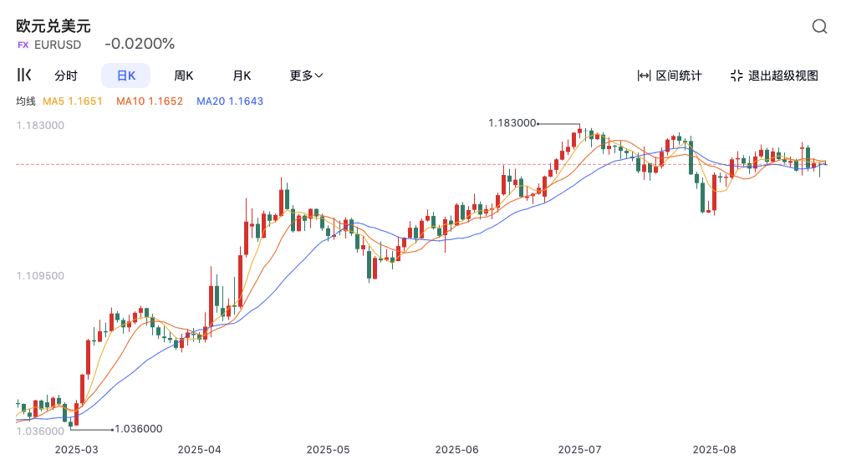Viewport: 843px width, 469px height.
Task: Click the 1.183000 high price marker
Action: [512, 123]
